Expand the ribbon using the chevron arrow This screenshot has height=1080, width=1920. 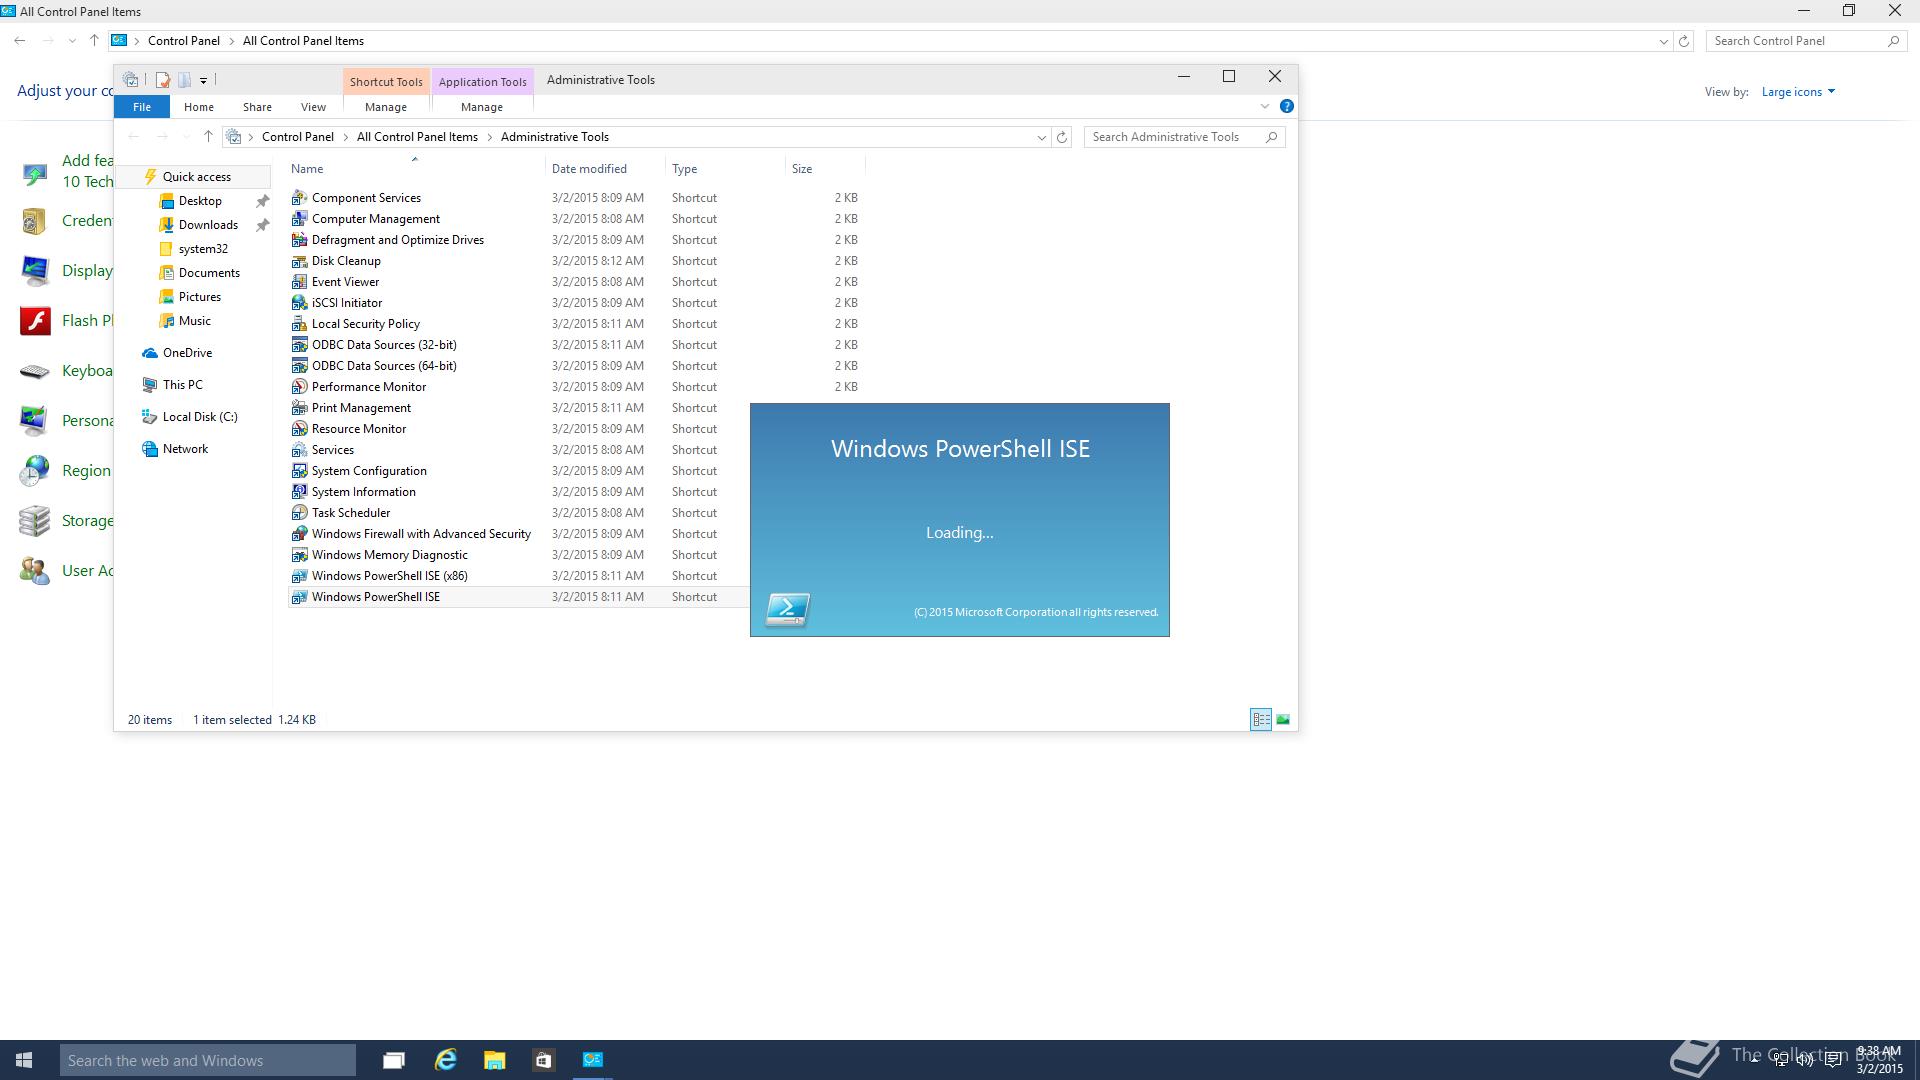(x=1264, y=106)
